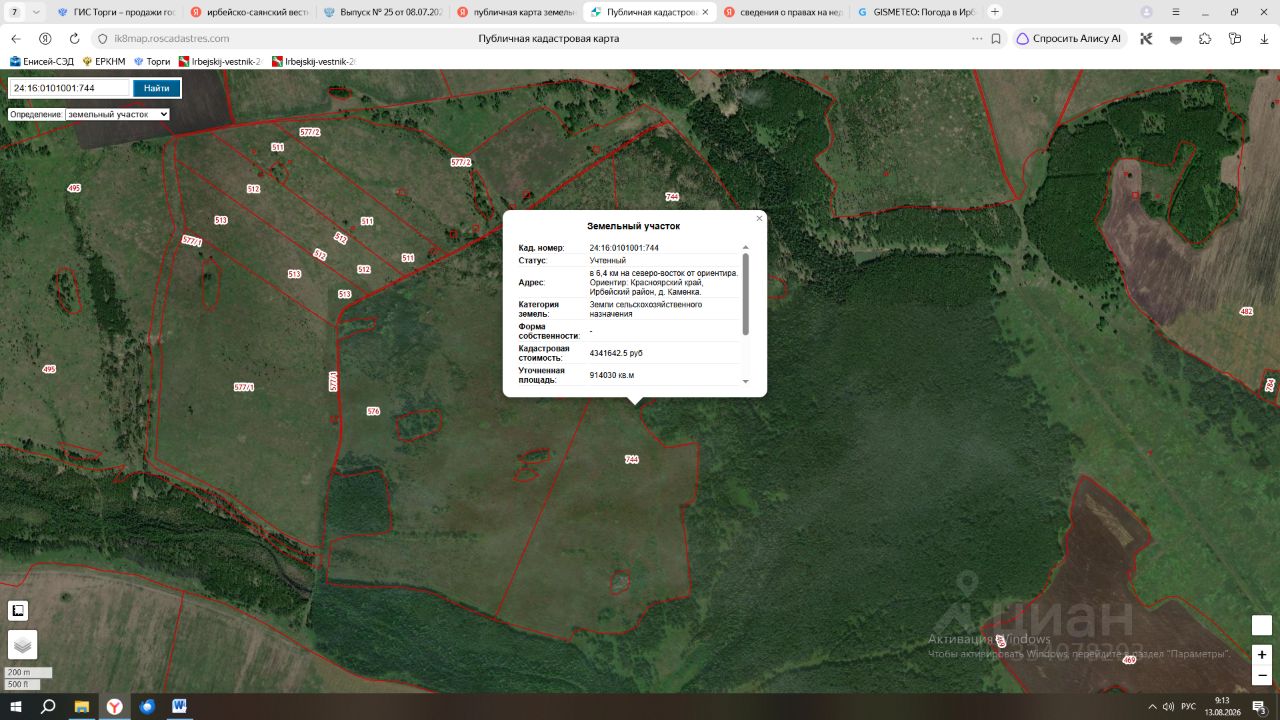This screenshot has height=720, width=1280.
Task: Open the browser downloads icon
Action: 1265,38
